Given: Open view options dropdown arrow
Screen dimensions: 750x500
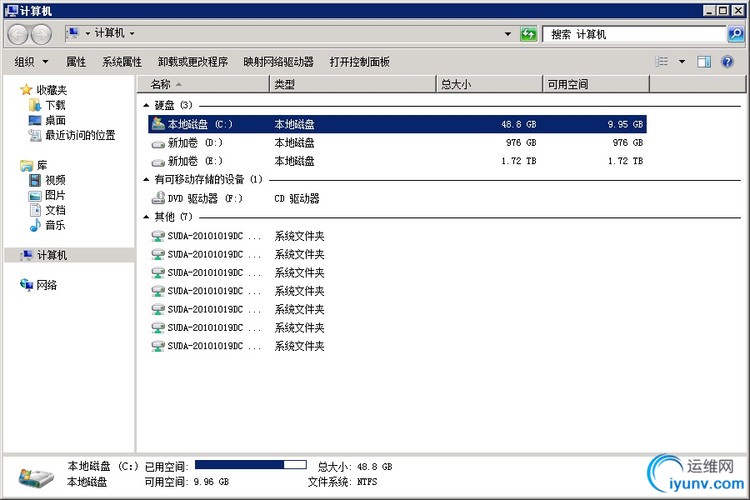Looking at the screenshot, I should click(x=682, y=62).
